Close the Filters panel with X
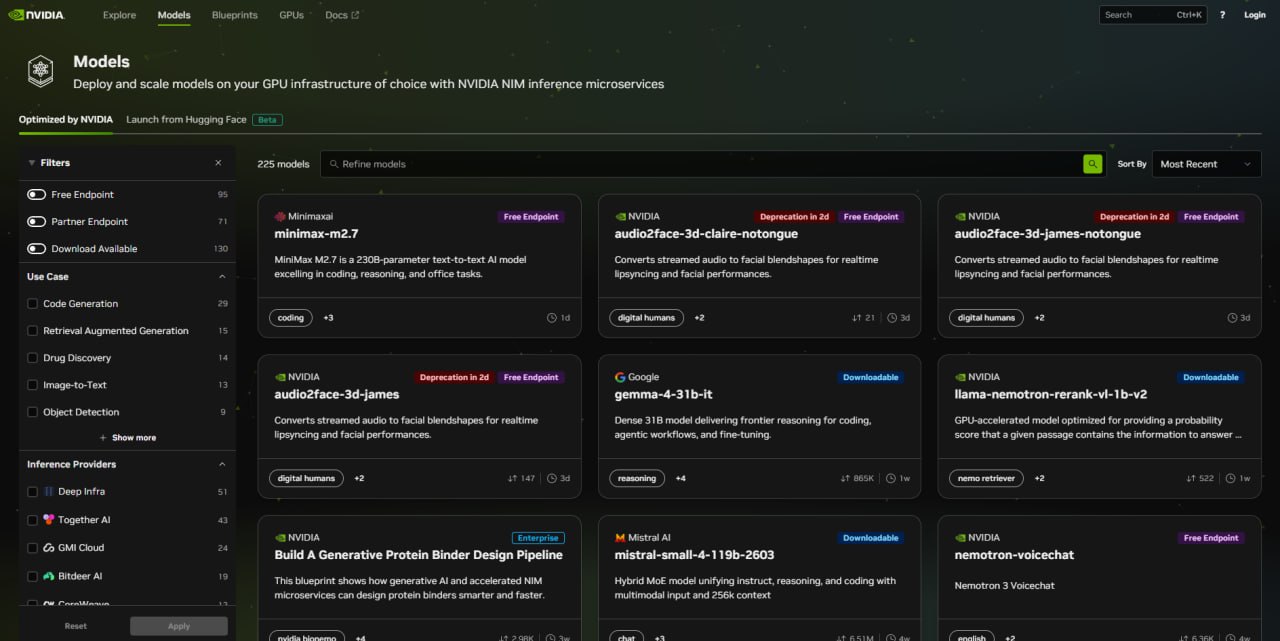1280x641 pixels. [218, 163]
